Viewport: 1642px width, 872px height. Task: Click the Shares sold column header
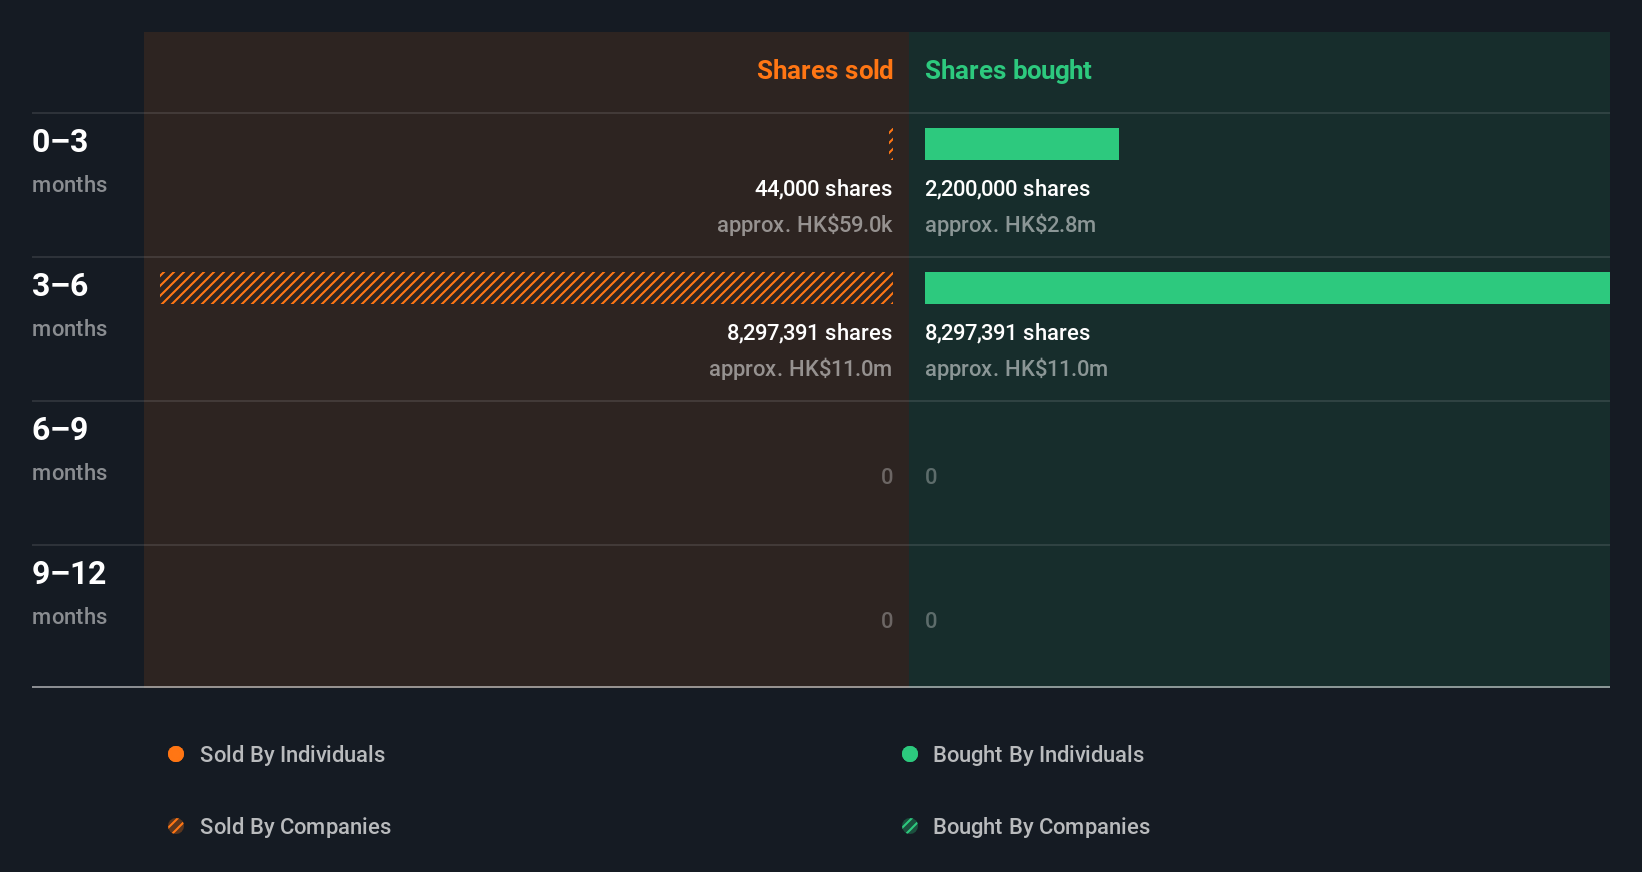(x=825, y=70)
